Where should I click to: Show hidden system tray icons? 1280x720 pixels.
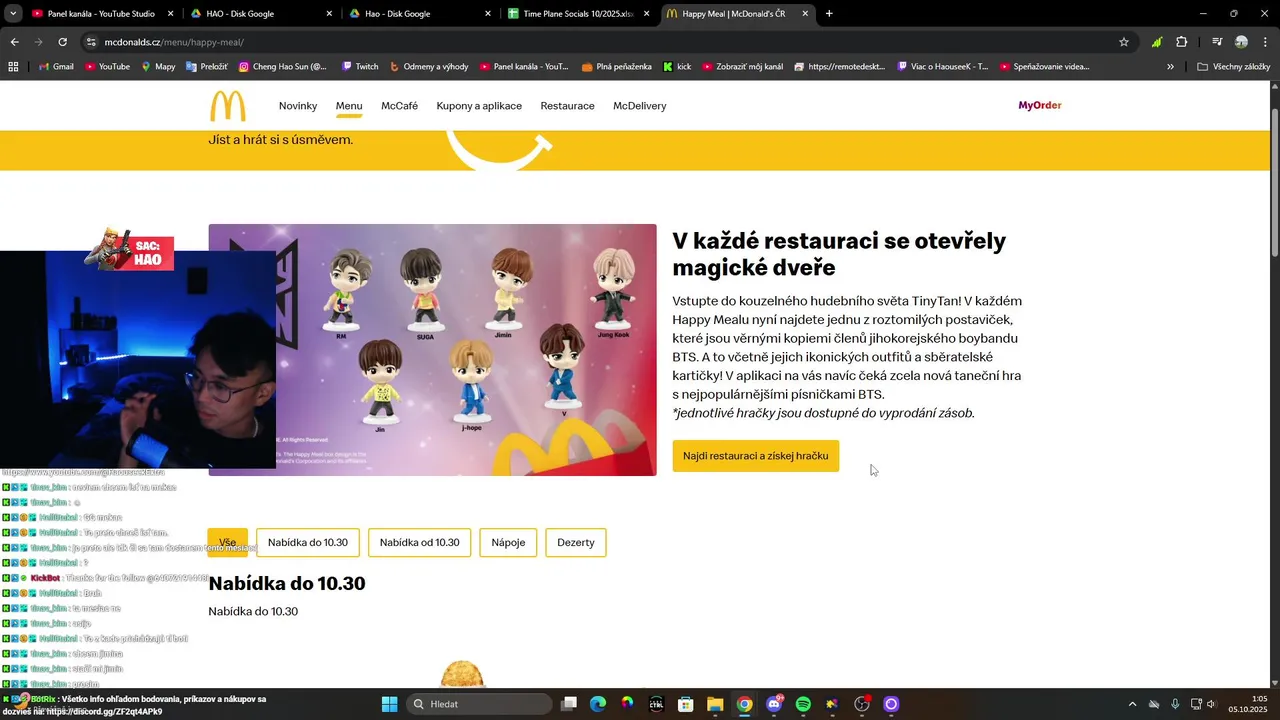[x=1132, y=704]
